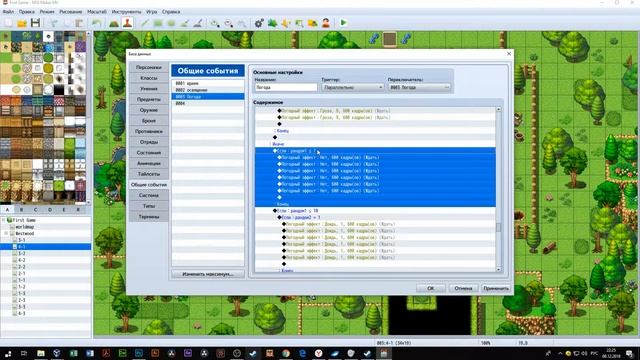Select the Rectangle drawing tool
This screenshot has height=360, width=640.
tap(158, 23)
